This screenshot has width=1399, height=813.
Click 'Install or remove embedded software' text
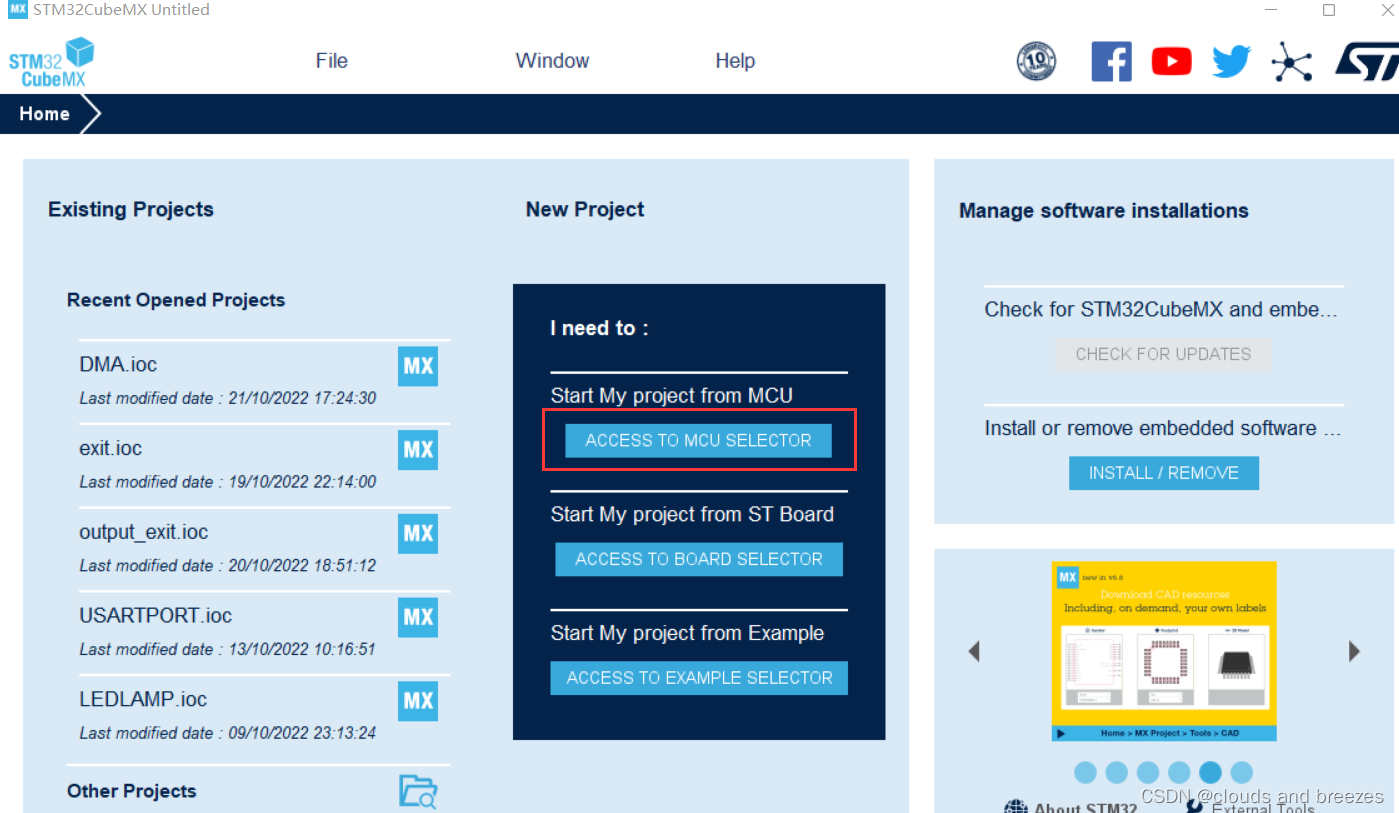point(1163,428)
